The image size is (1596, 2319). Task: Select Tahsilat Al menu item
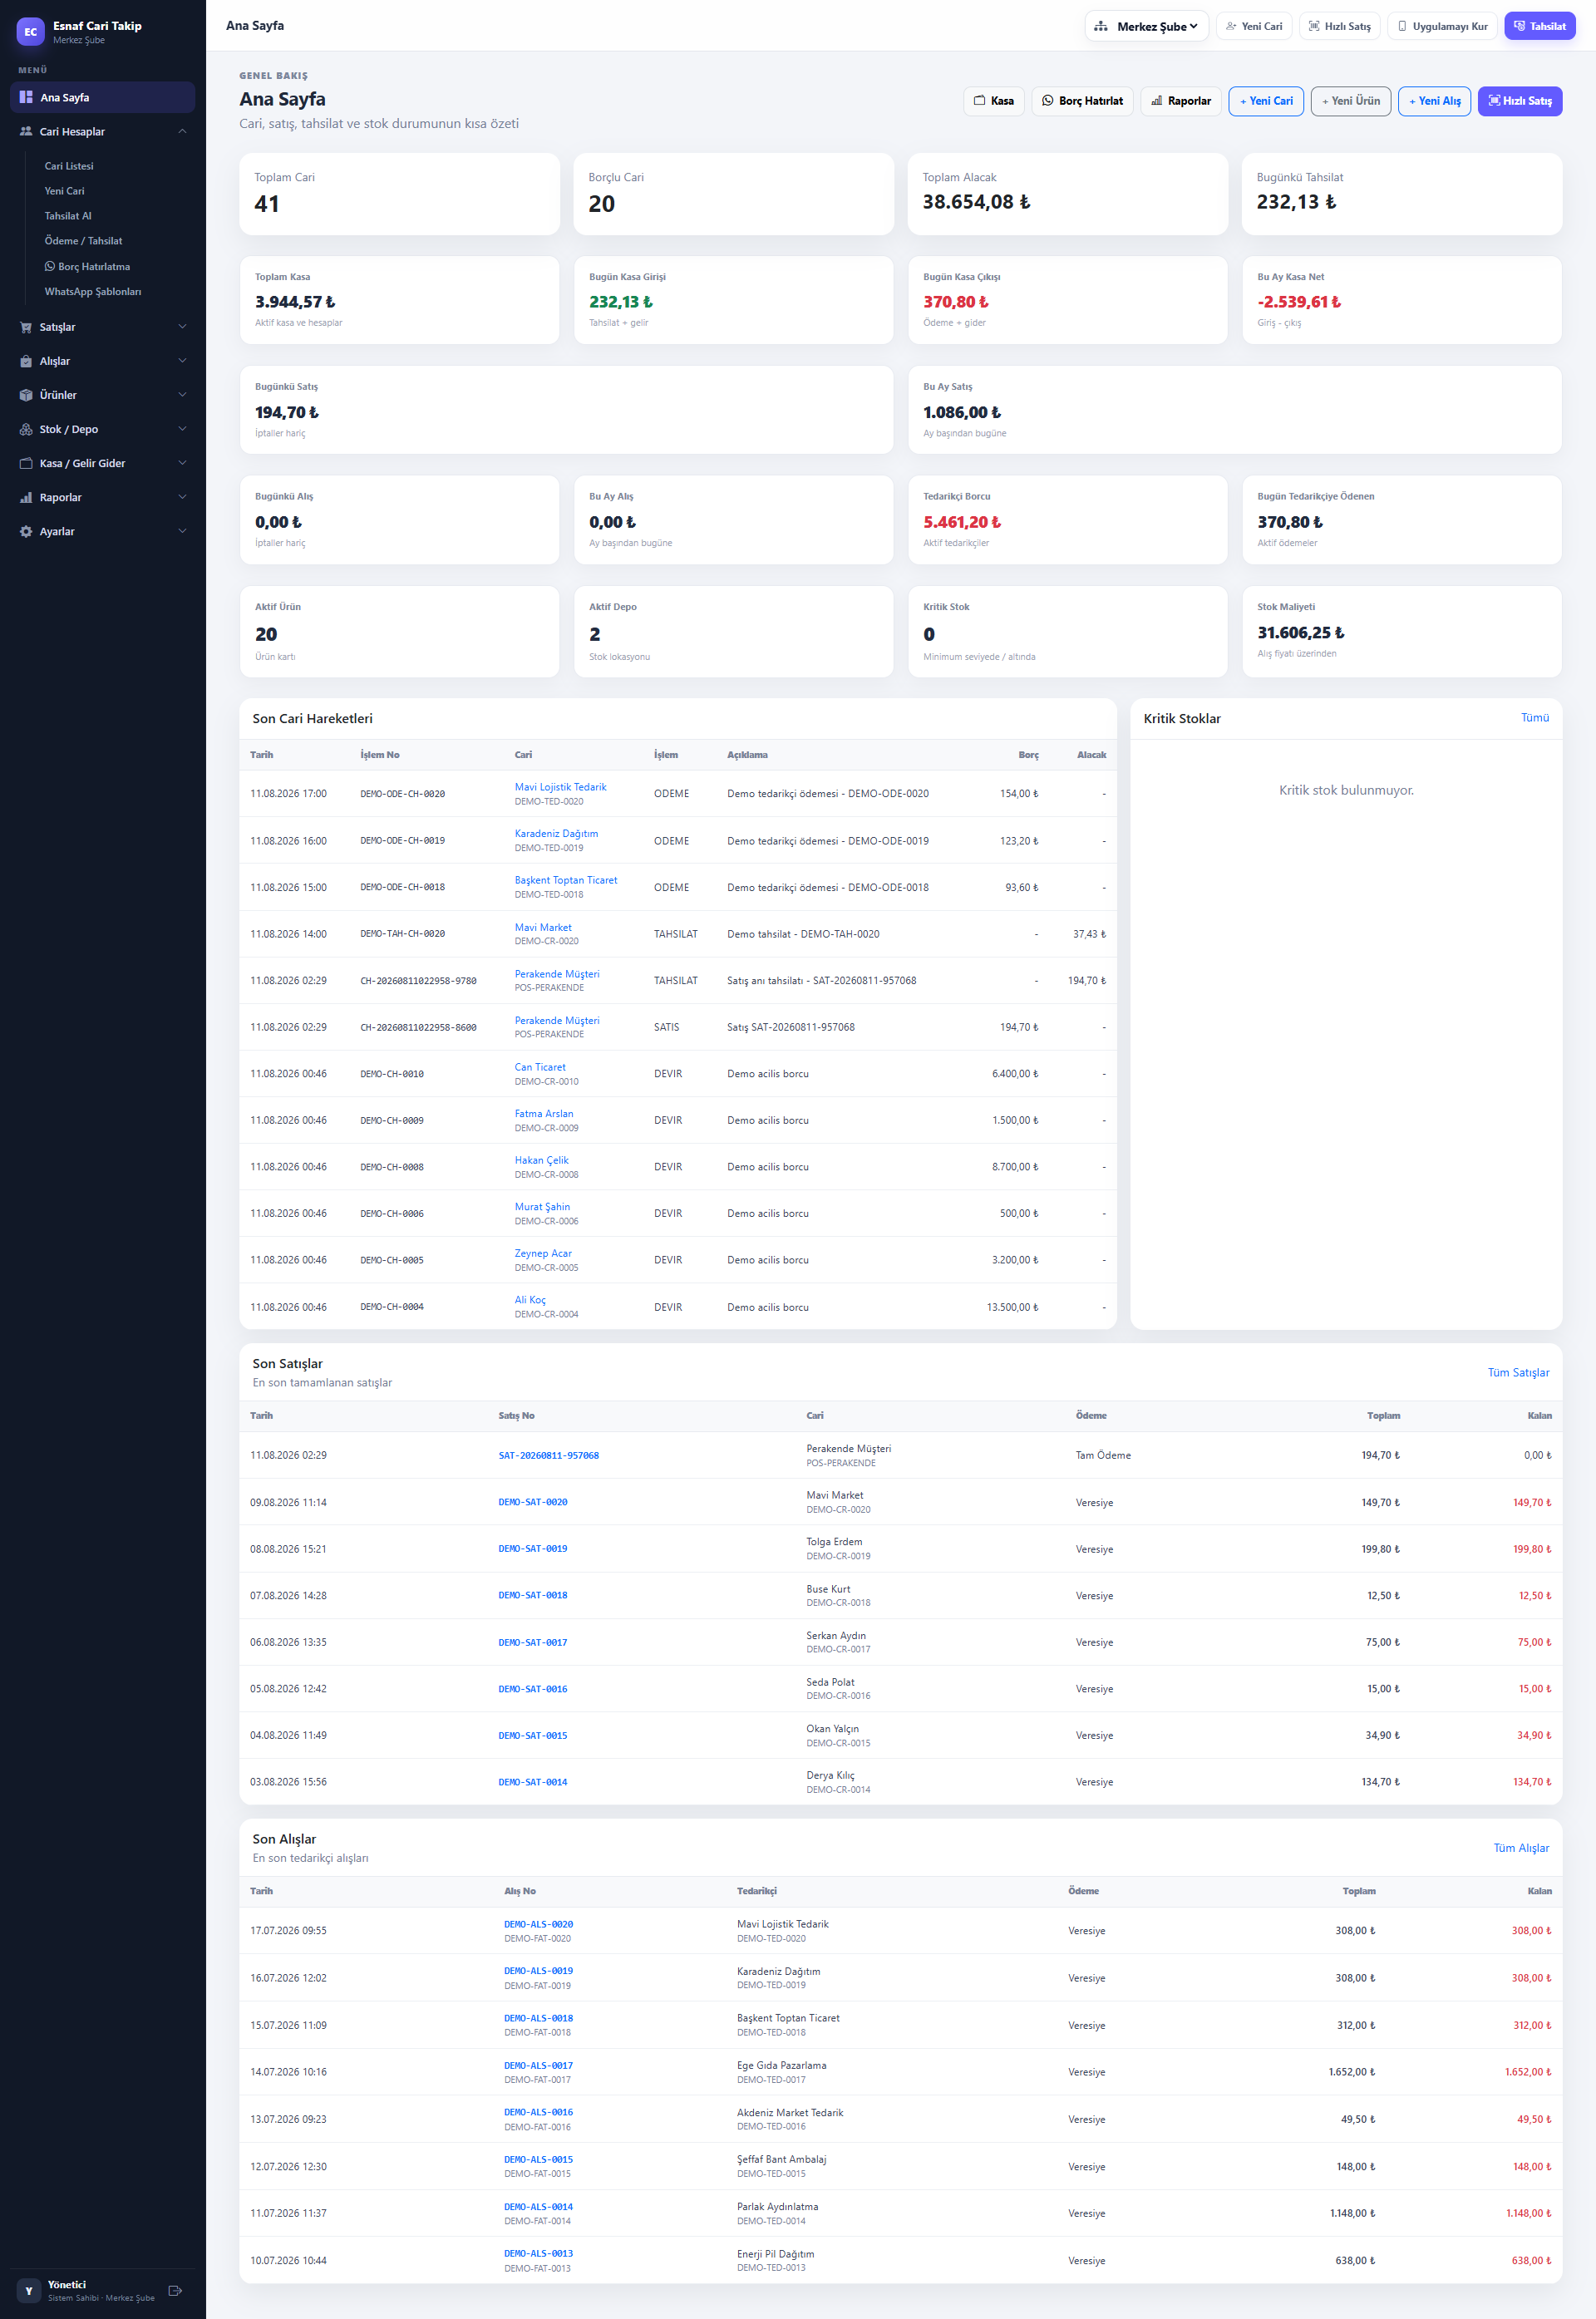(68, 216)
